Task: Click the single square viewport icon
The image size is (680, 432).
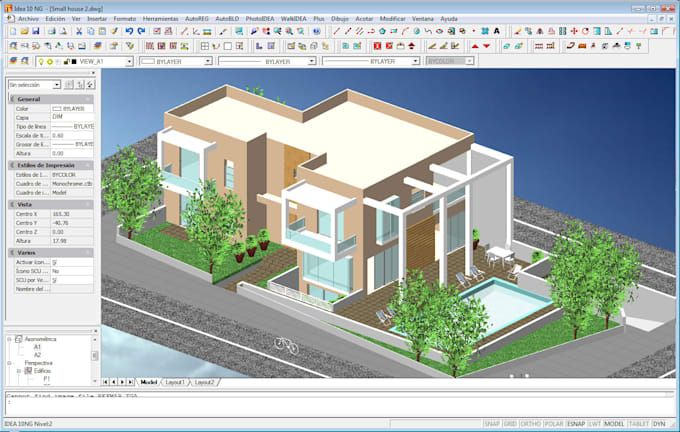Action: coord(228,46)
